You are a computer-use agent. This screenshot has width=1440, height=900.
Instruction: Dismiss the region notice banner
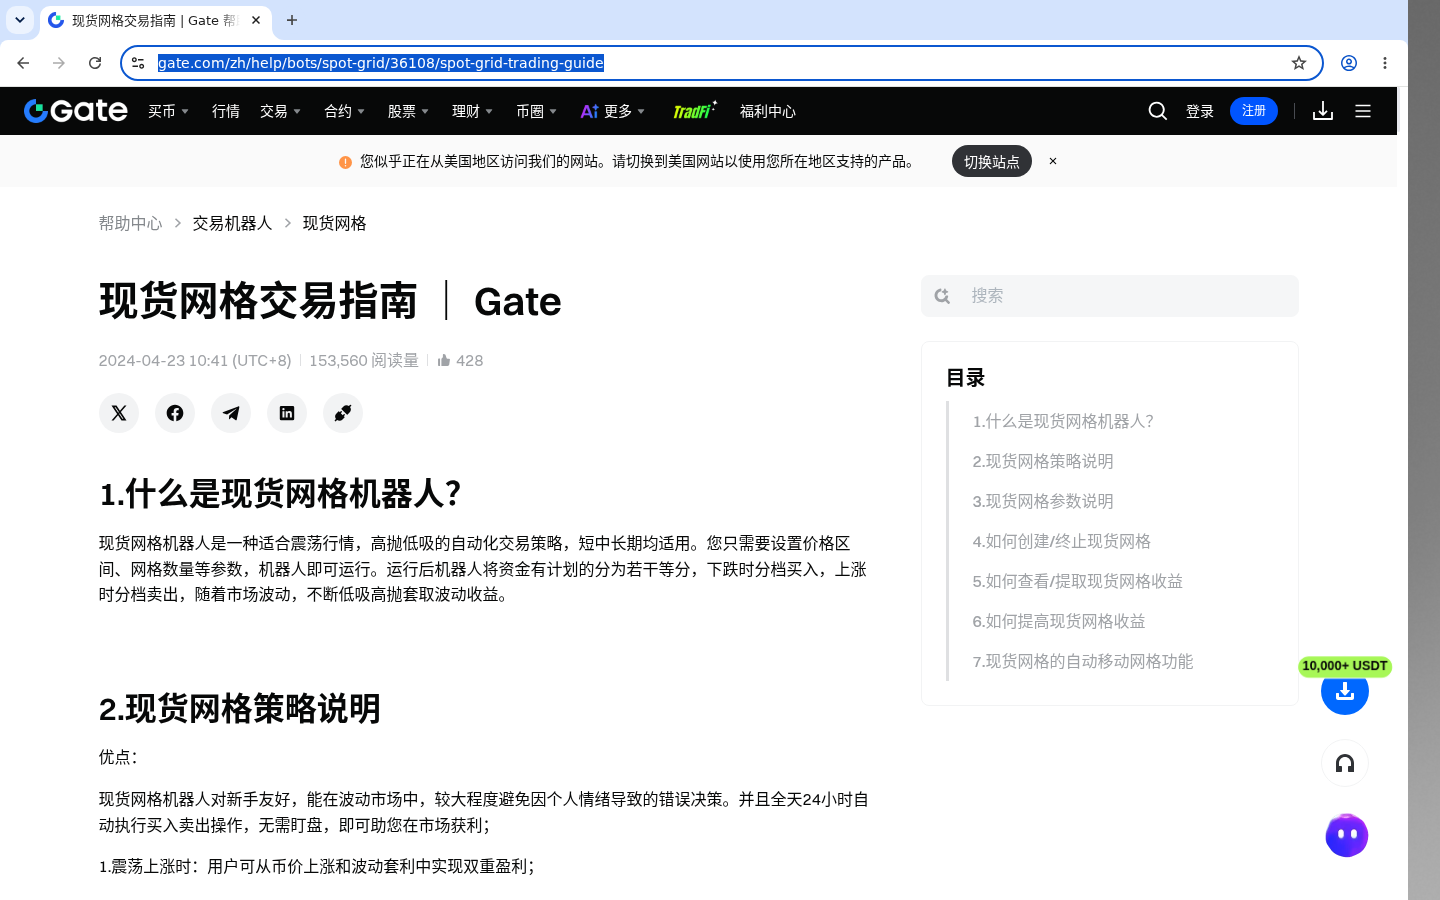click(x=1053, y=161)
